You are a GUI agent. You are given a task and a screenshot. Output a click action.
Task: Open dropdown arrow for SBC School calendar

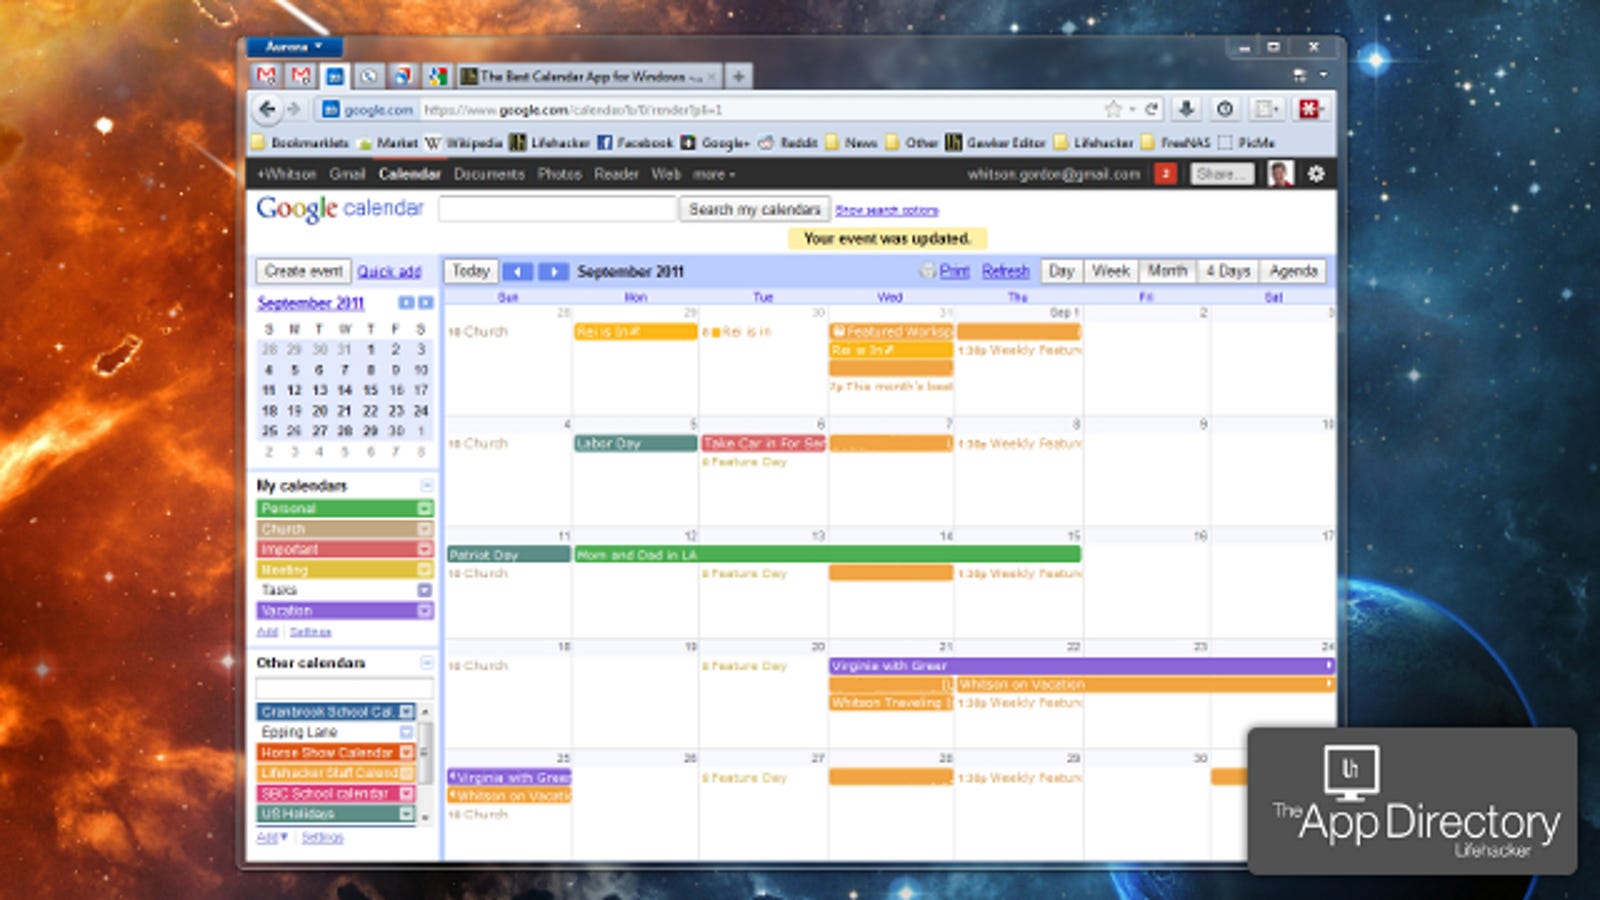click(407, 794)
